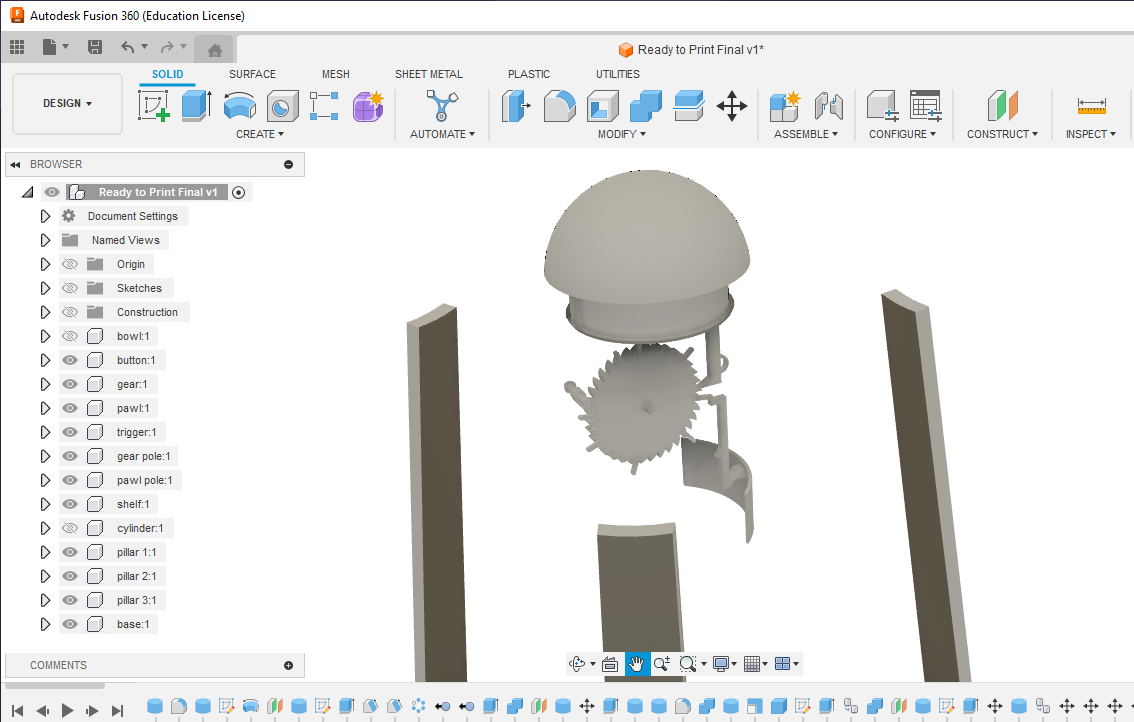The image size is (1134, 722).
Task: Open the MODIFY menu label
Action: pos(621,134)
